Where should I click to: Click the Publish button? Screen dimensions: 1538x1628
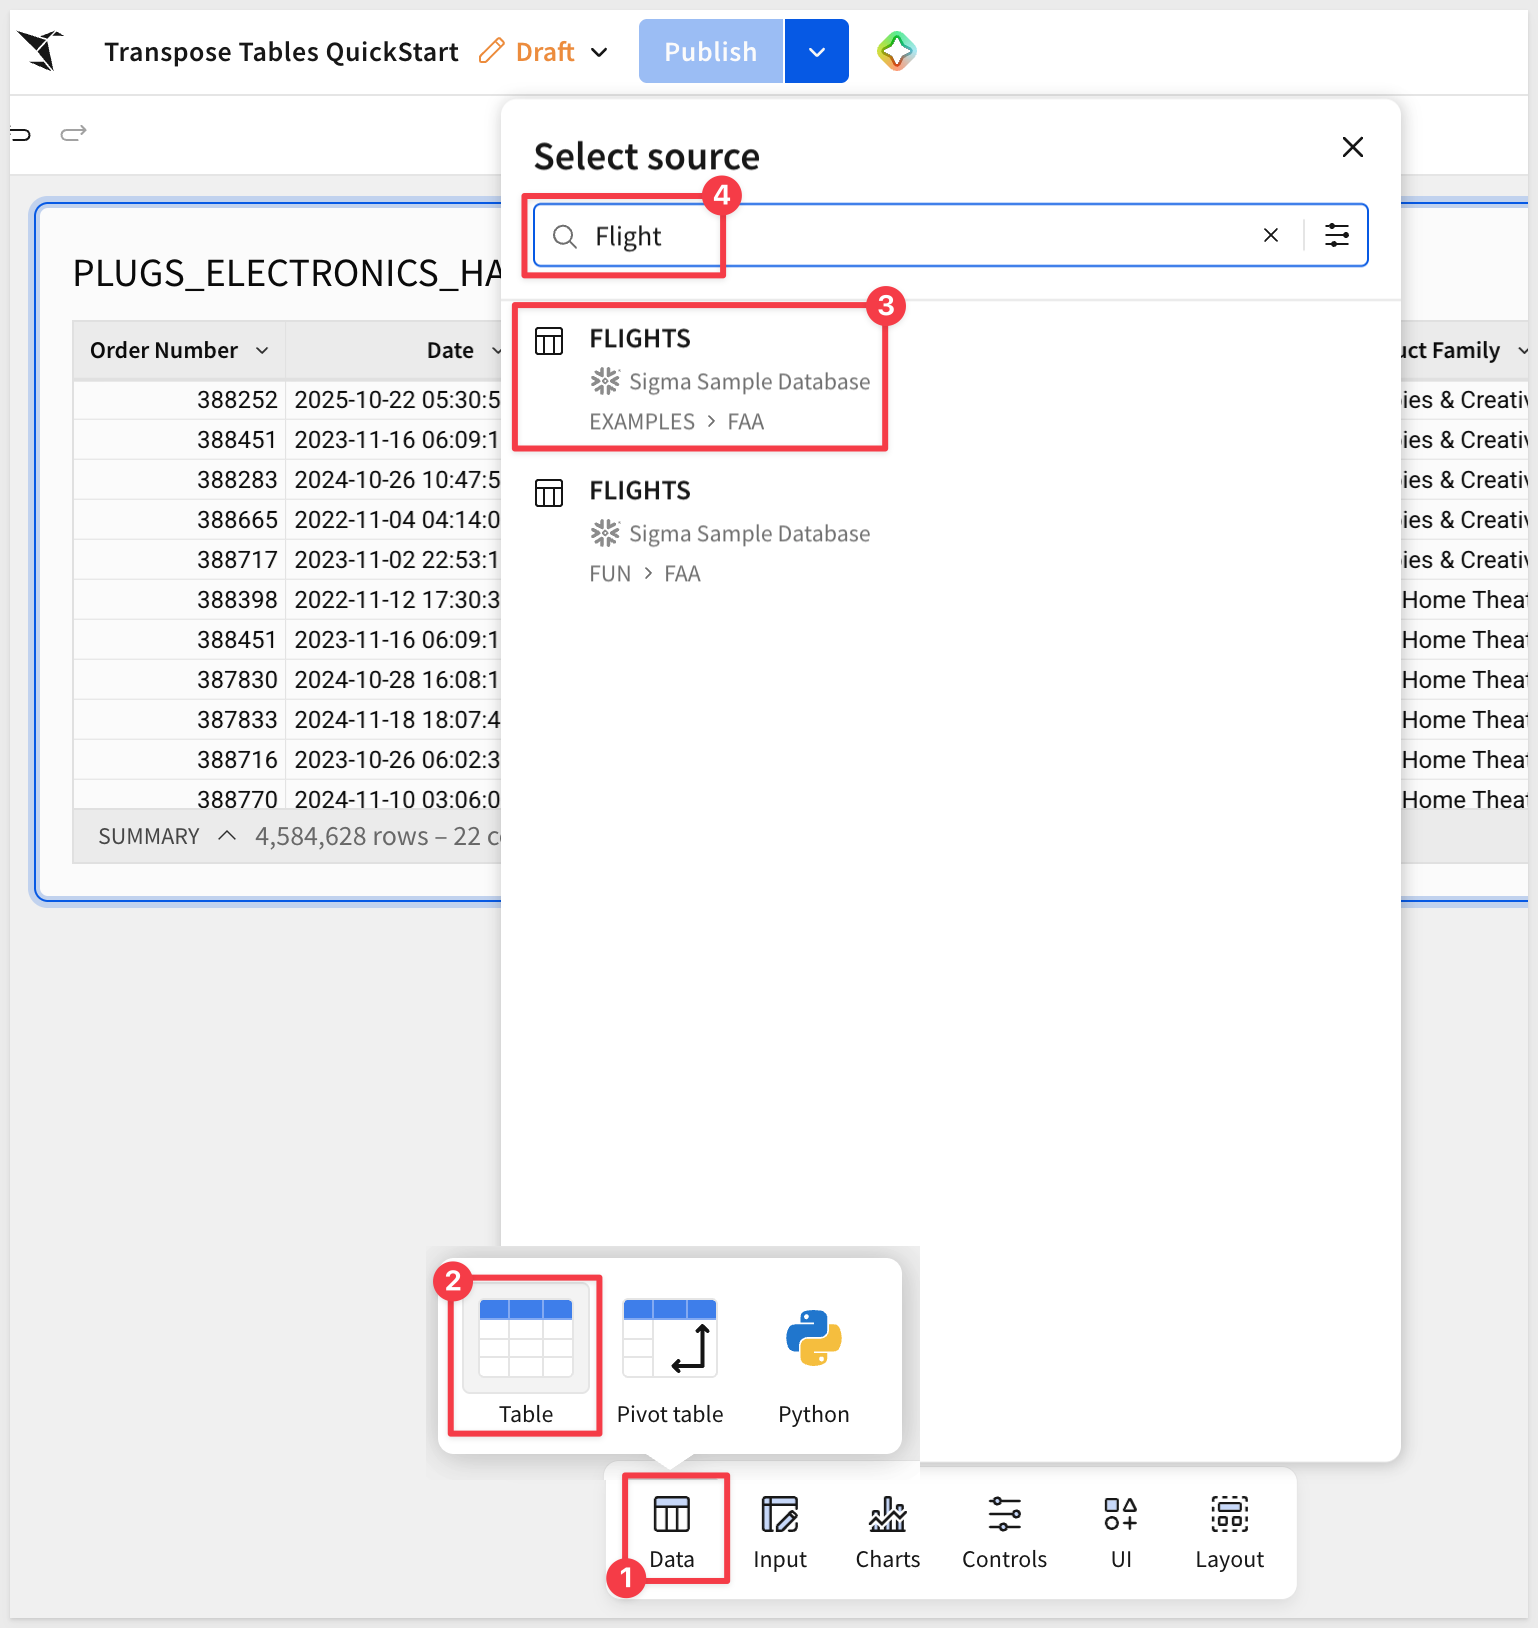coord(710,52)
